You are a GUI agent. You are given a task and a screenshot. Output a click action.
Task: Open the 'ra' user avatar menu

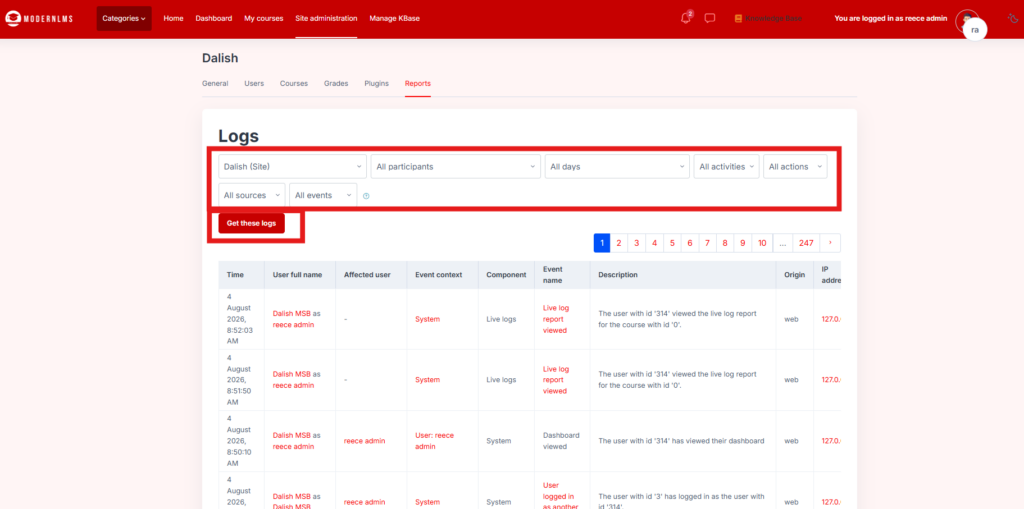click(x=974, y=29)
